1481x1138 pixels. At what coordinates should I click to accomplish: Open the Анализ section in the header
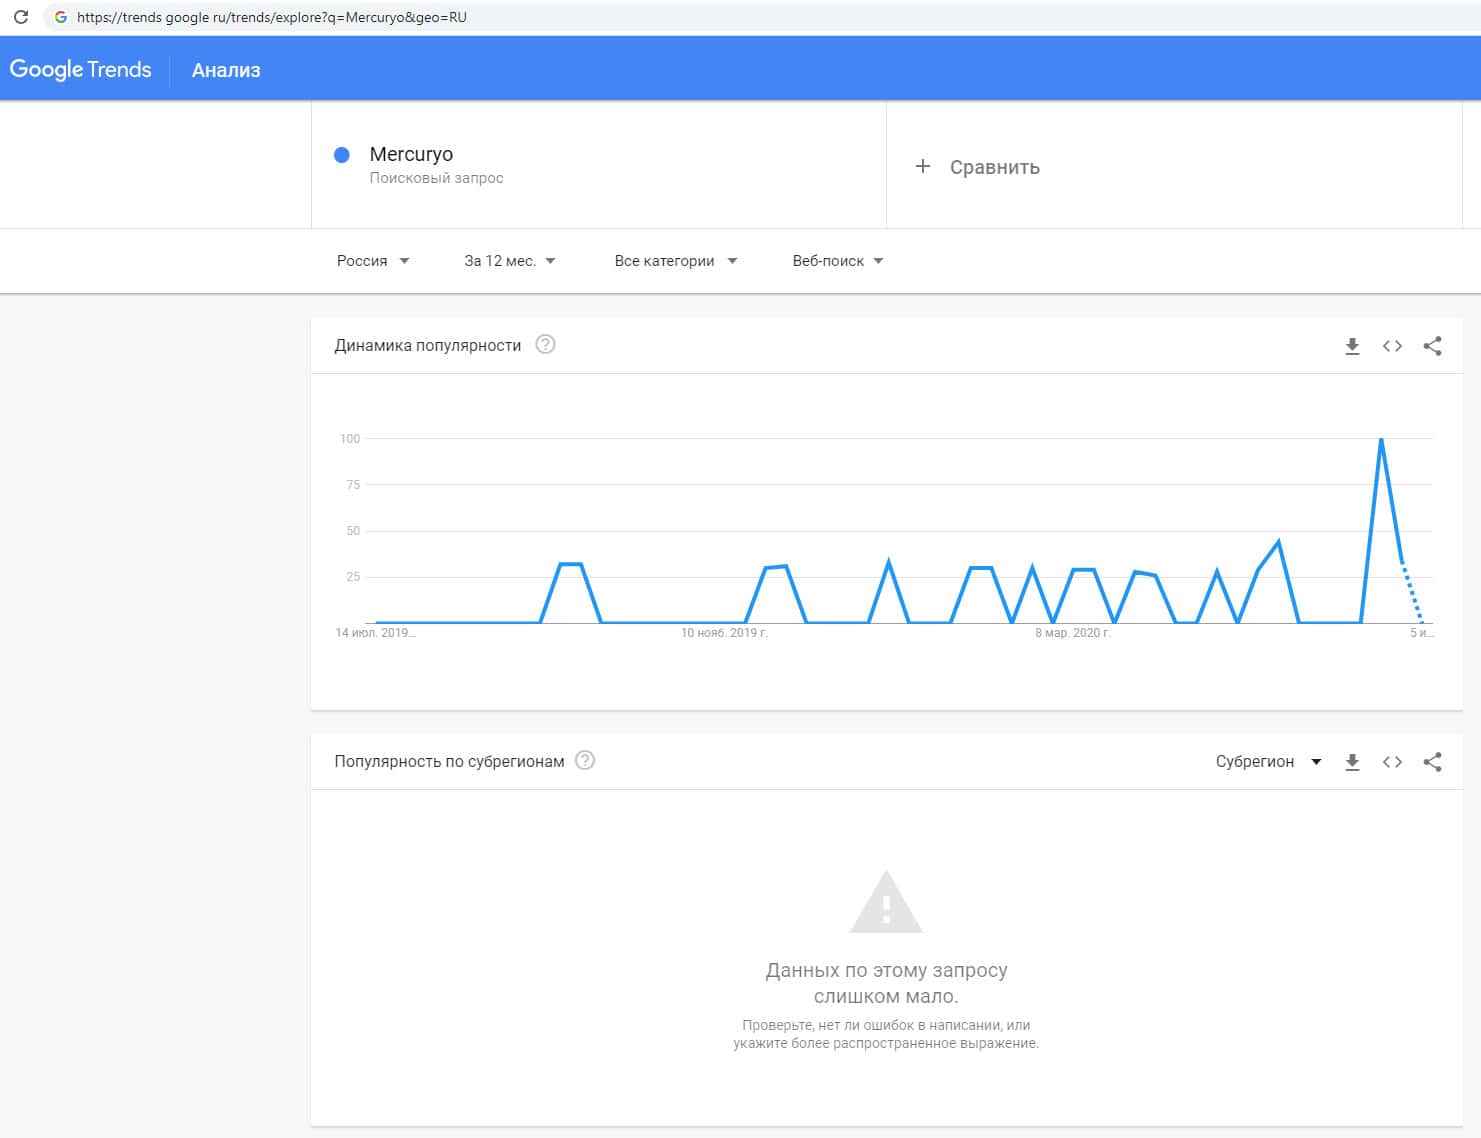(226, 70)
